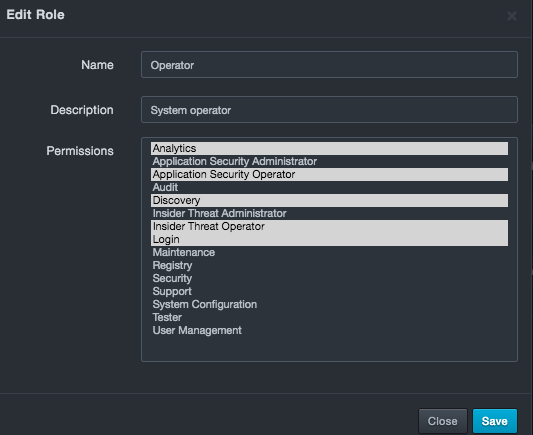
Task: Click the Description input field
Action: (x=329, y=110)
